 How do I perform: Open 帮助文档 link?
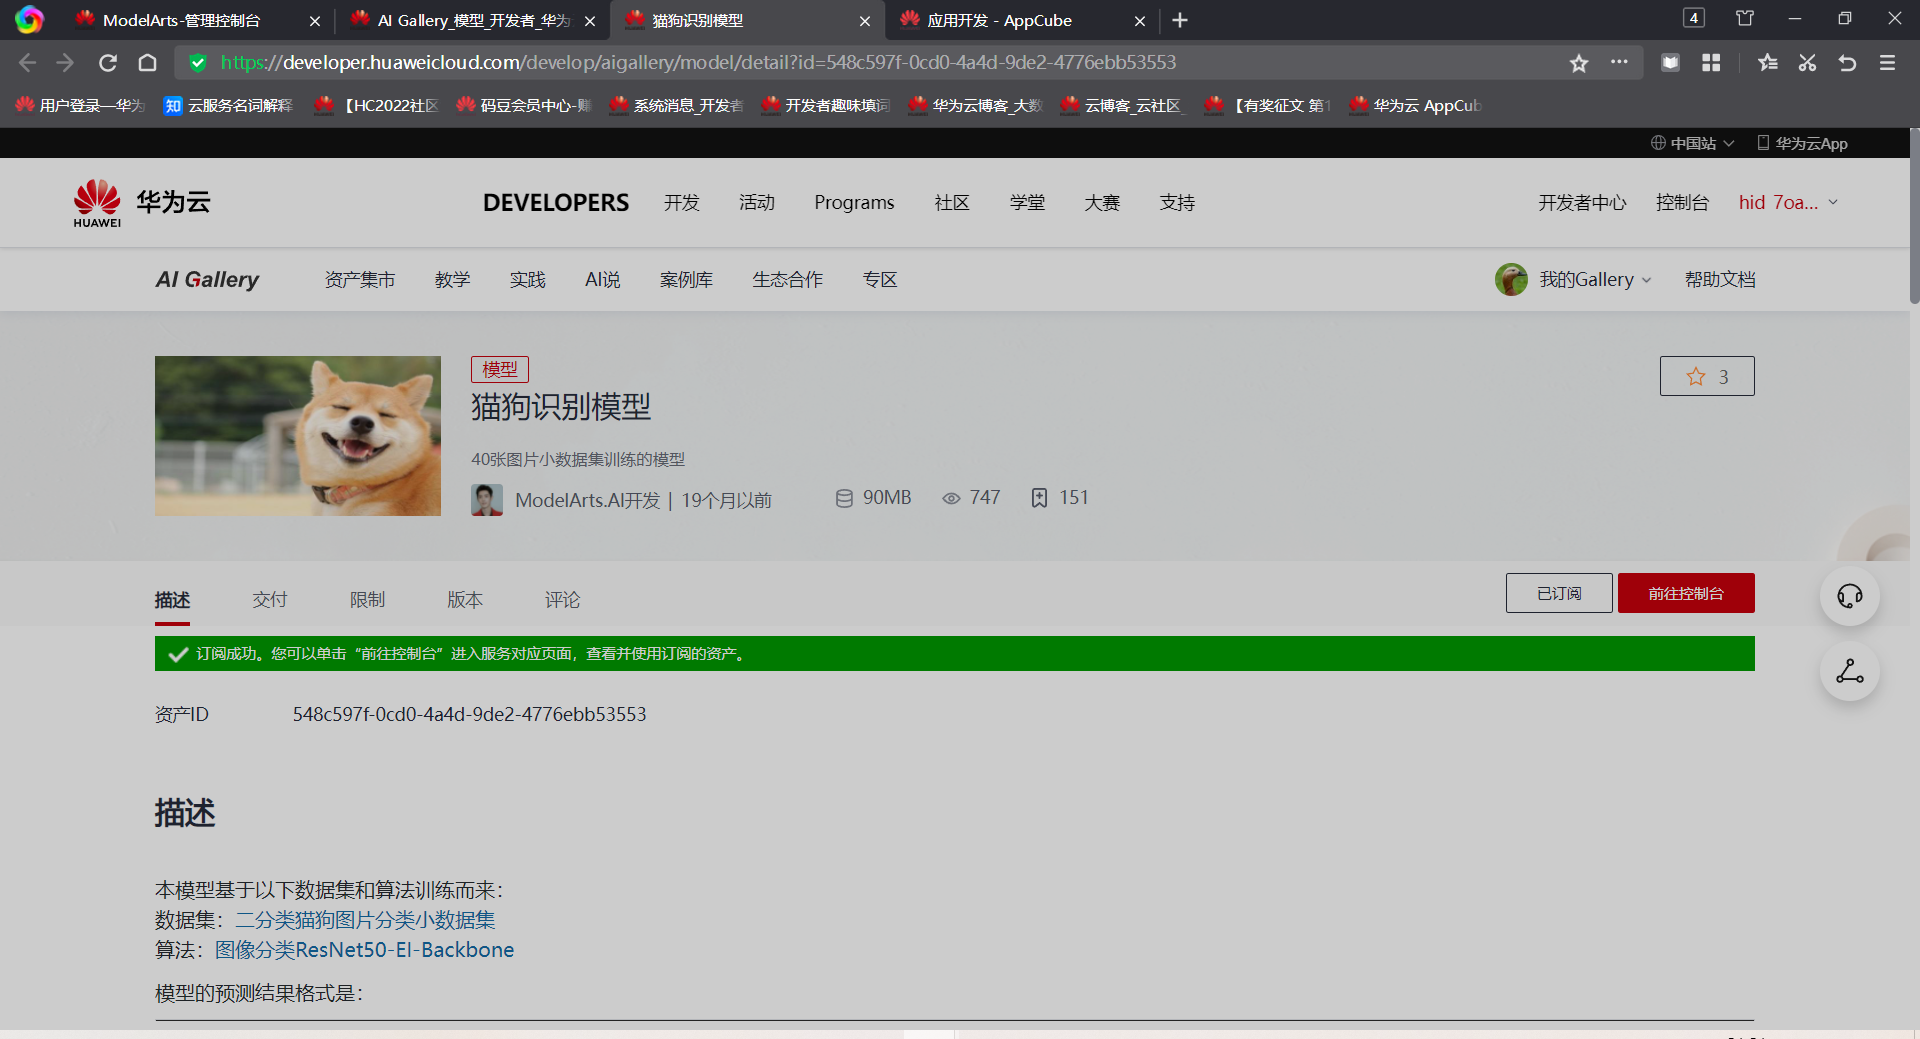tap(1720, 280)
